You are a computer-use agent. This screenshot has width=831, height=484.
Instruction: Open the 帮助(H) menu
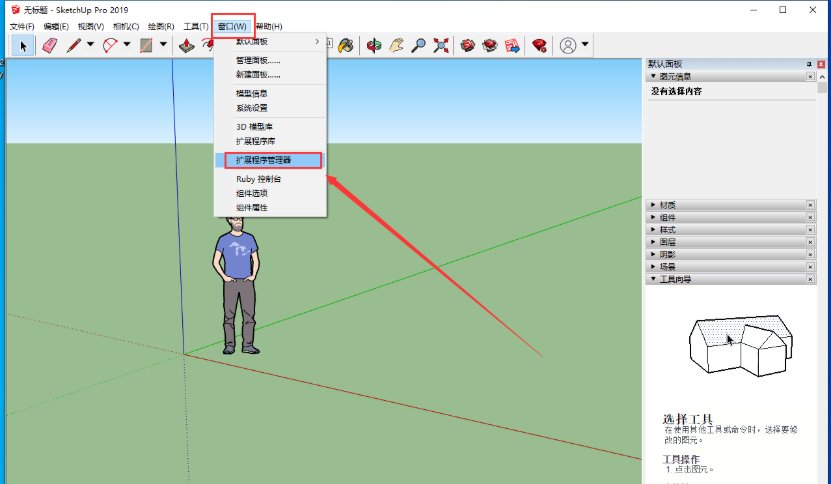click(269, 27)
